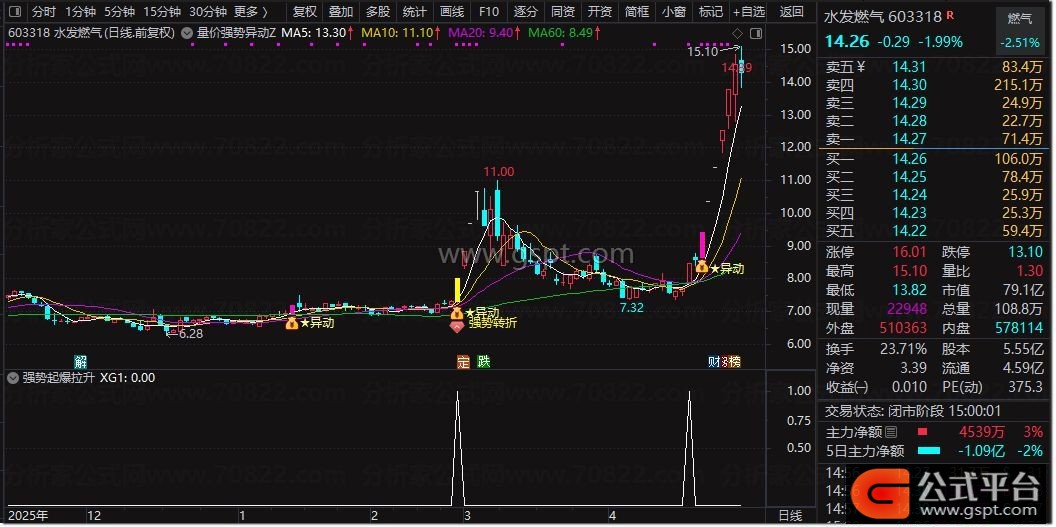This screenshot has height=527, width=1056.
Task: Click the diamond marker icon above chart
Action: tap(737, 33)
